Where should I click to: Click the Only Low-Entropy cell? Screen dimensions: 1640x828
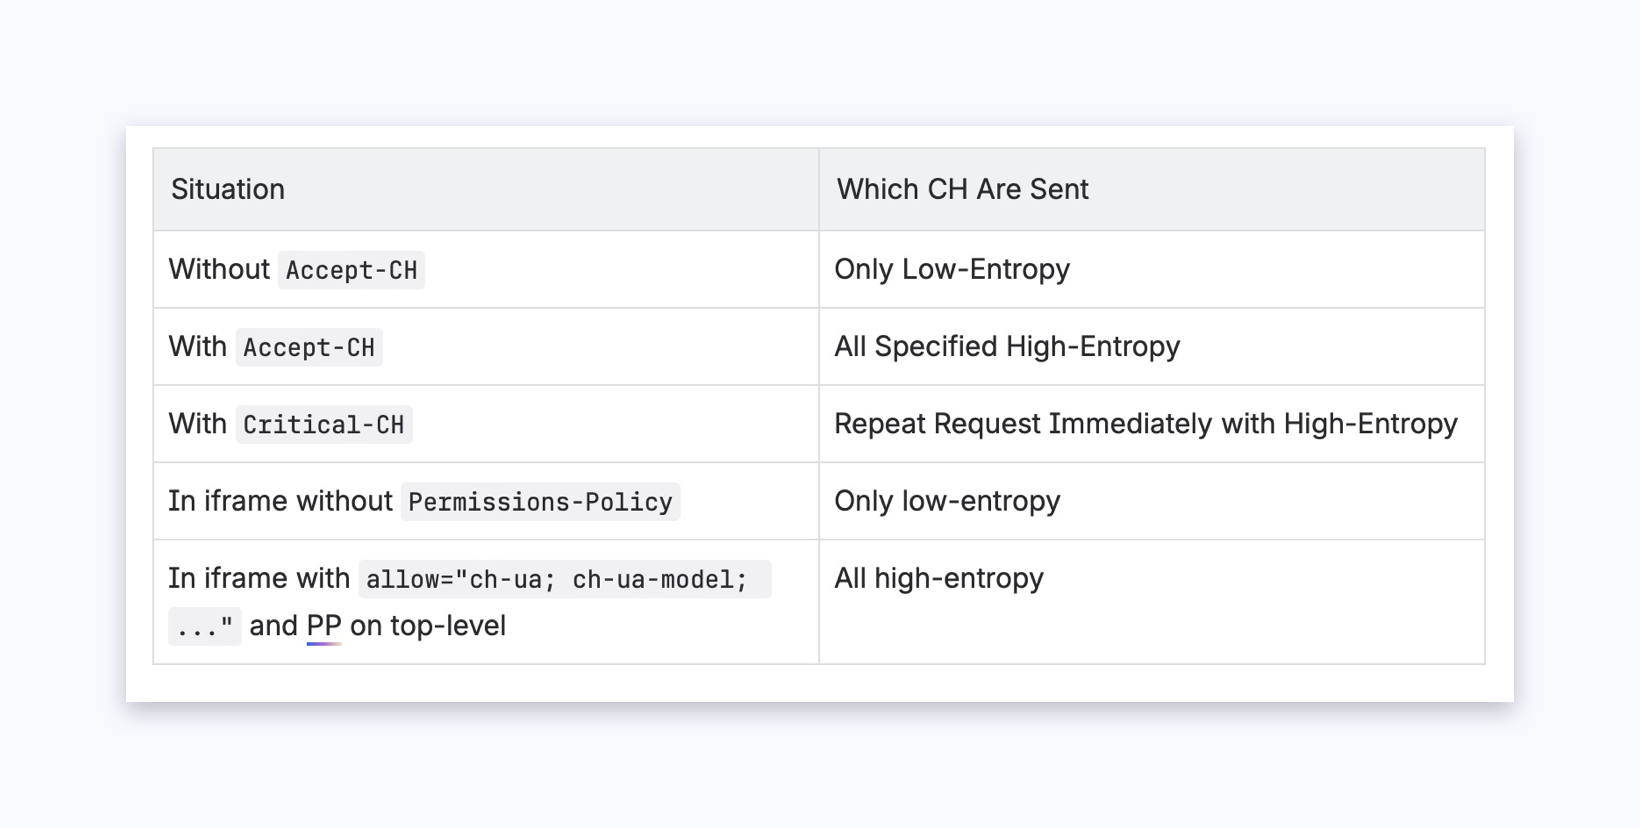(x=952, y=270)
